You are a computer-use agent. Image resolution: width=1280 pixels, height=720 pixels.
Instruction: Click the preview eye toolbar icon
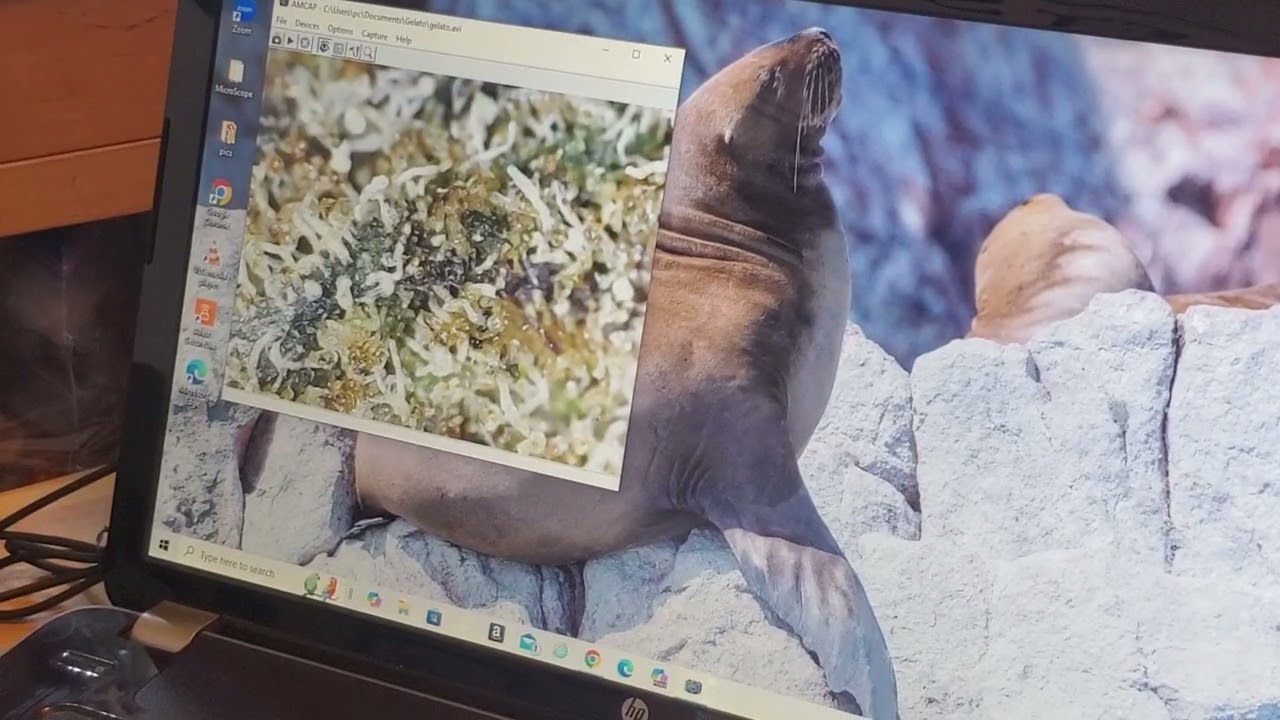coord(324,46)
